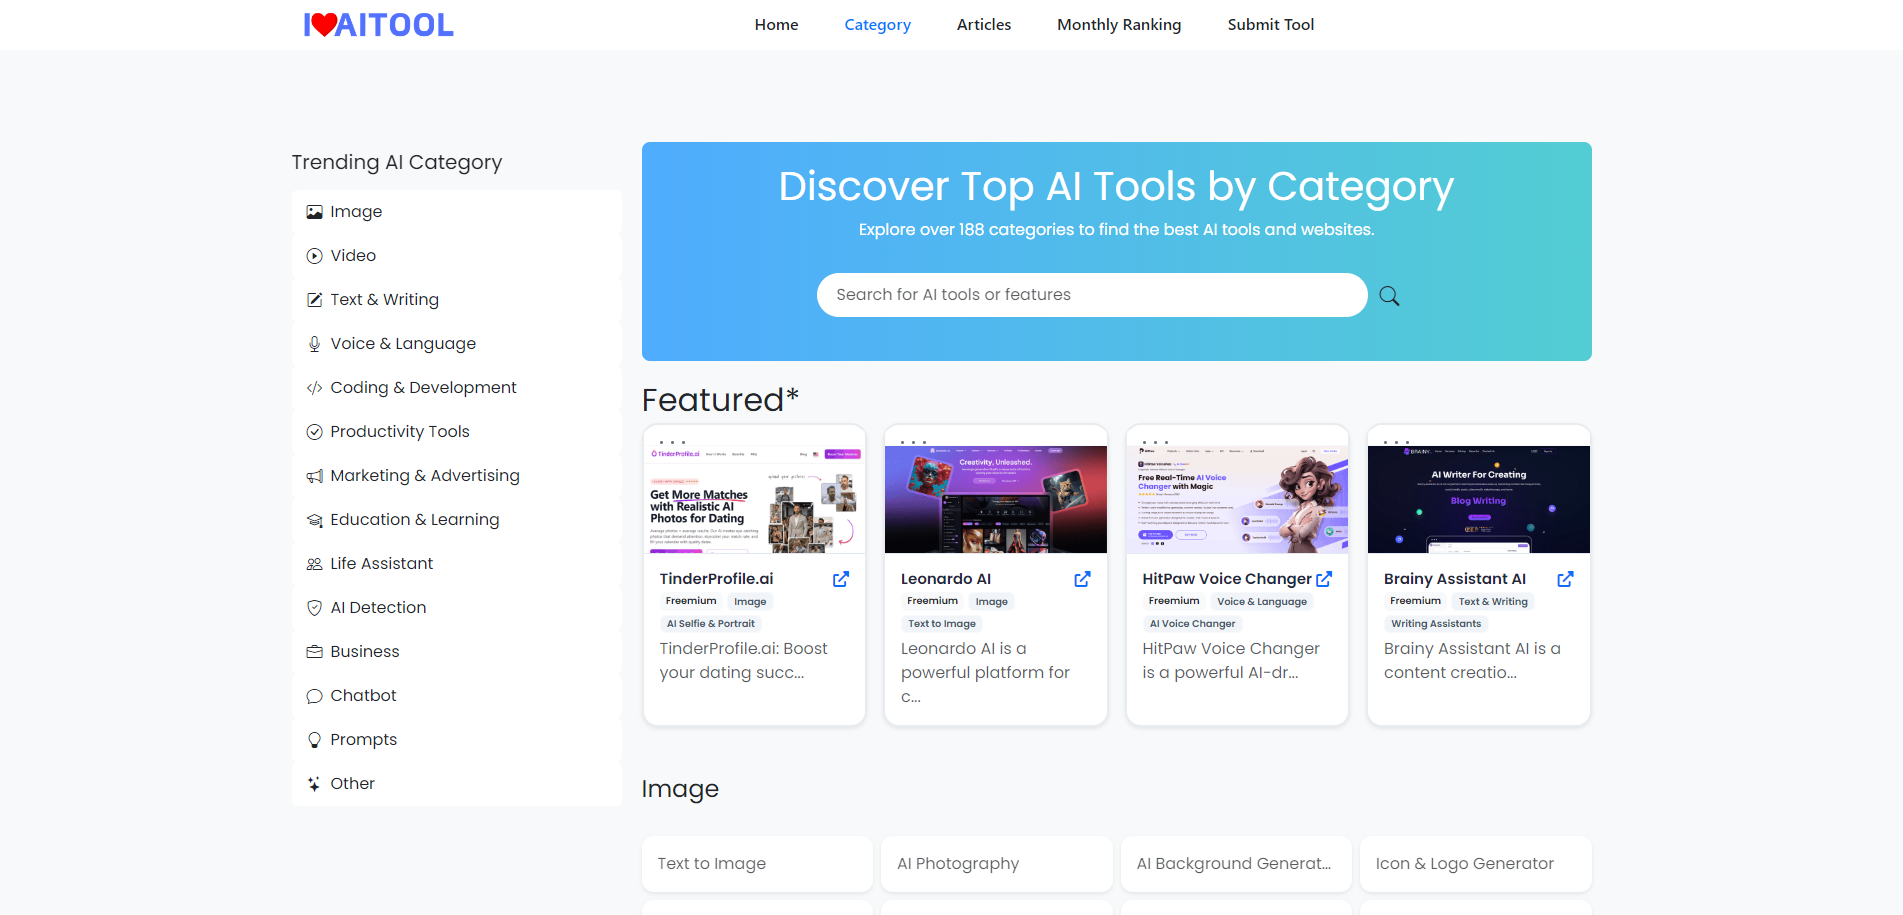
Task: Click the Voice & Language microphone icon
Action: click(x=314, y=344)
